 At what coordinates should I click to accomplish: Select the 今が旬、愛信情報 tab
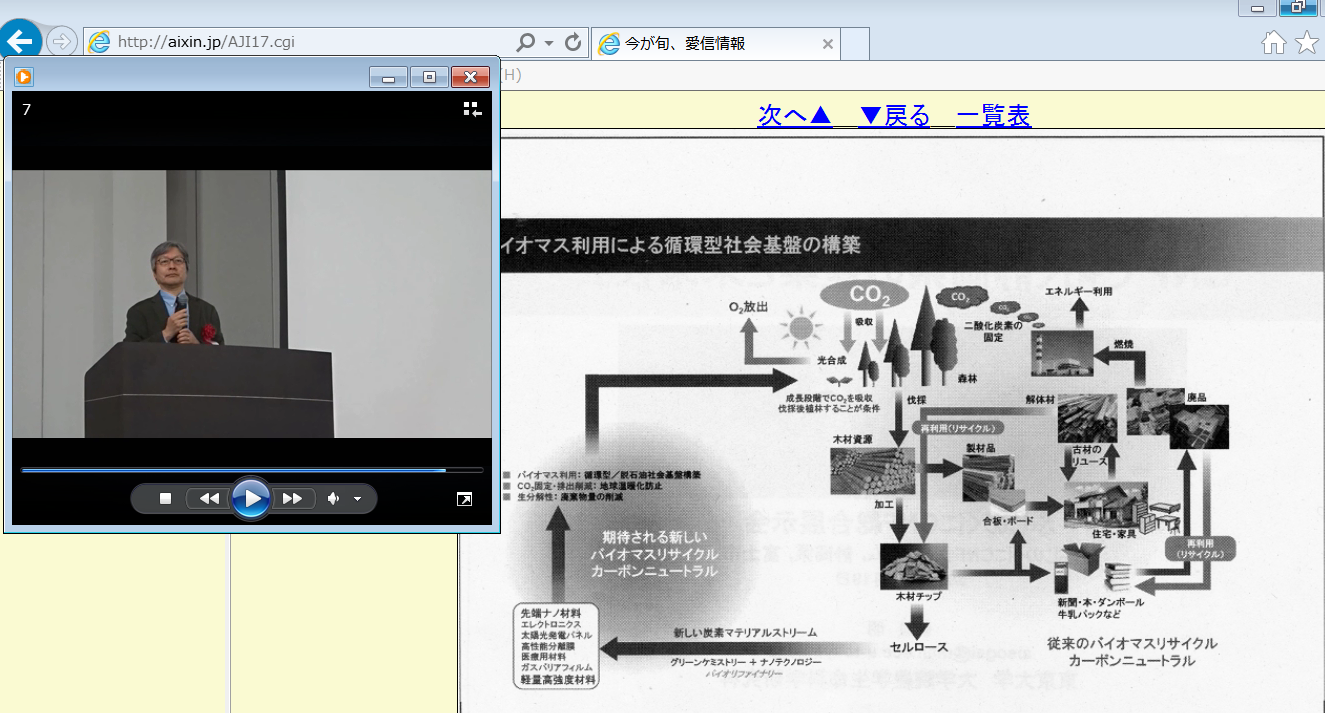(x=716, y=44)
